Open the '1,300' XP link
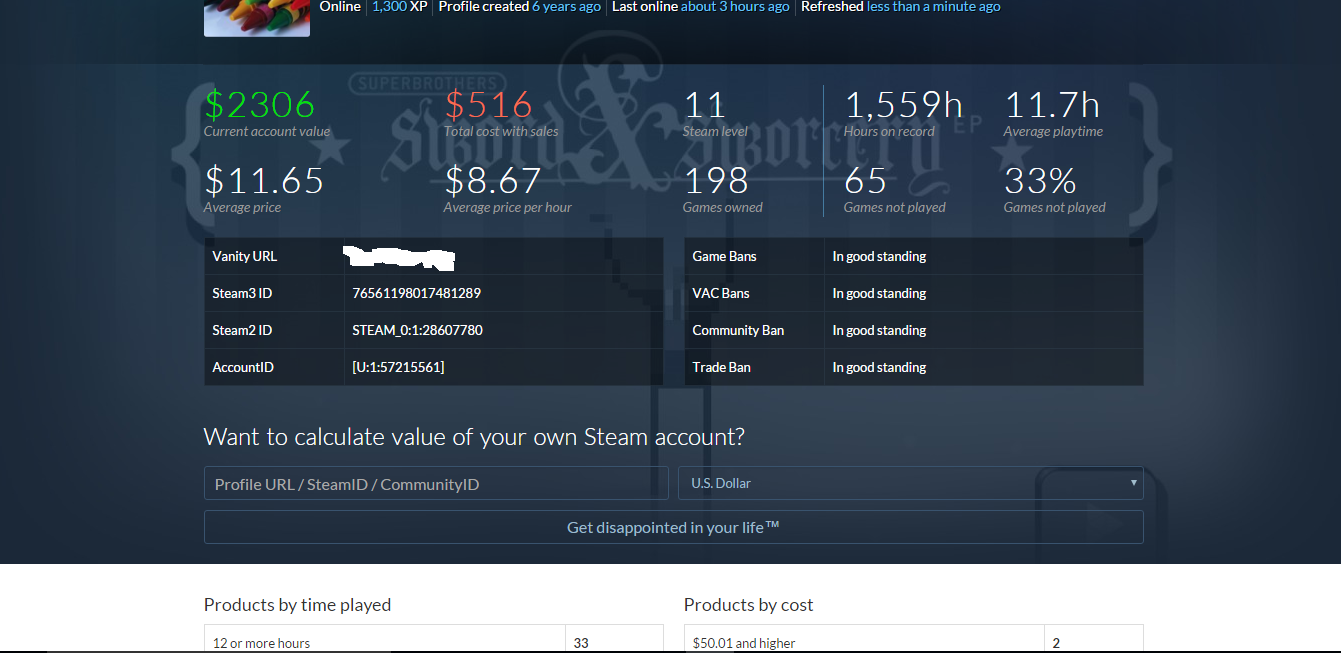 point(389,7)
